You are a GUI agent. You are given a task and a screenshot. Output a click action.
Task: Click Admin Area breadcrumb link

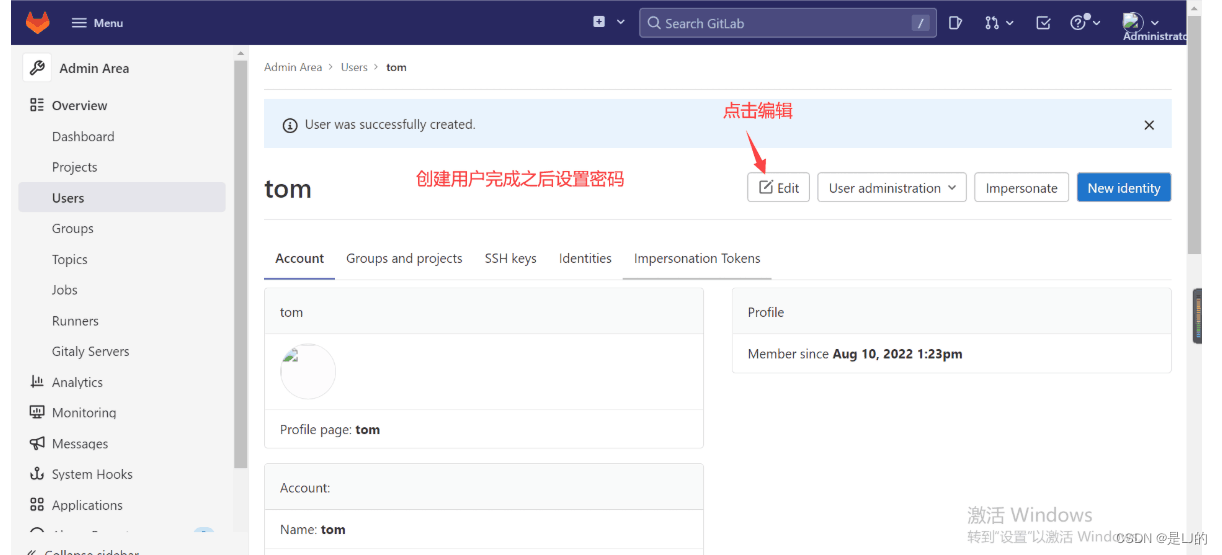(x=293, y=67)
